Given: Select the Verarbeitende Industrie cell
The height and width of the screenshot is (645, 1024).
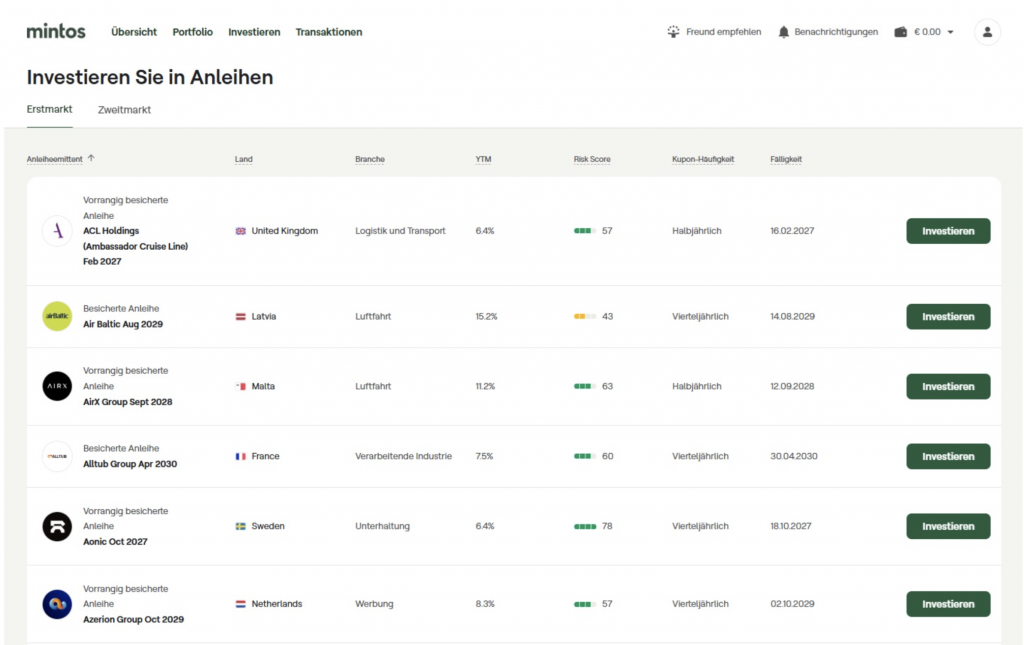Looking at the screenshot, I should pyautogui.click(x=404, y=456).
